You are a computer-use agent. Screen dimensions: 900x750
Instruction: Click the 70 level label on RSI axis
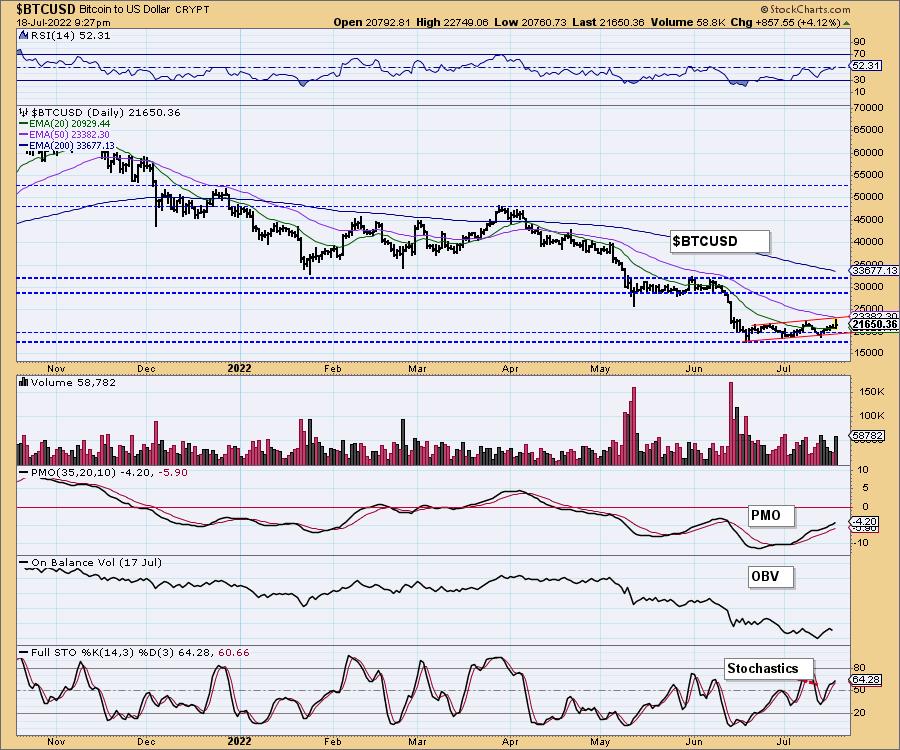[x=859, y=54]
